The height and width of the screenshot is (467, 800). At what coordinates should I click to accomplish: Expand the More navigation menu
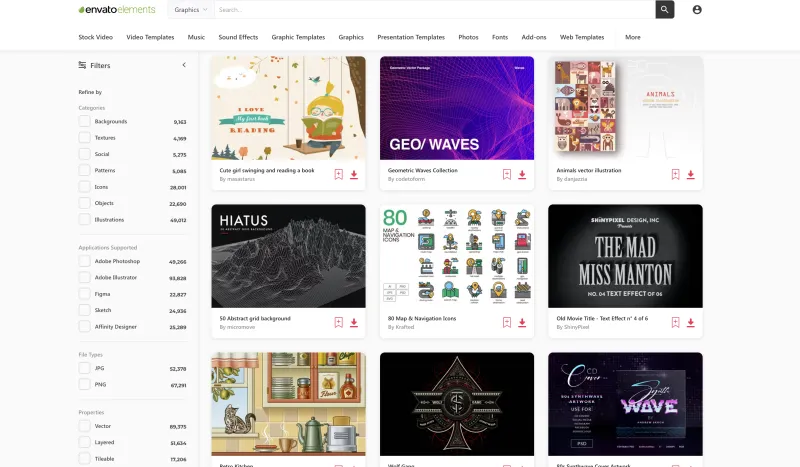tap(633, 37)
